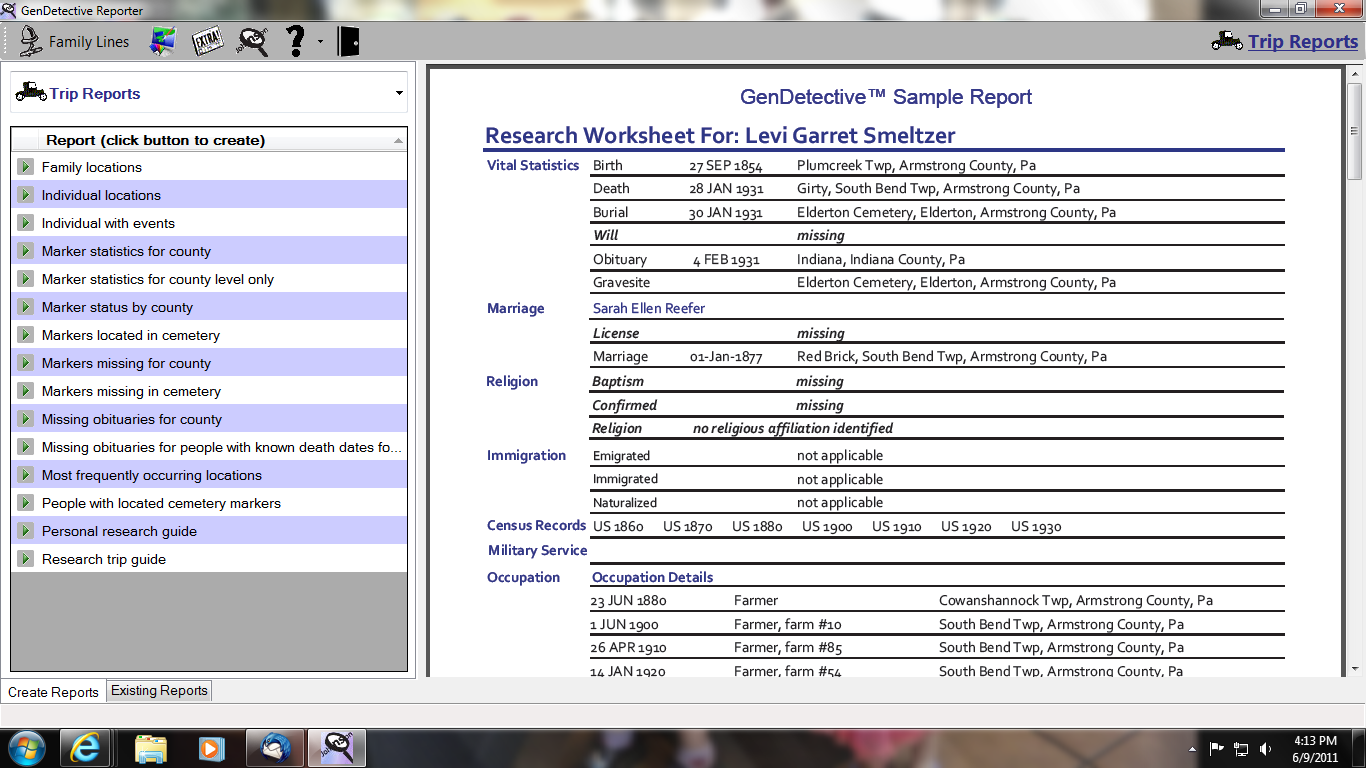Create the Individual locations report
Screen dimensions: 1366x768
26,195
